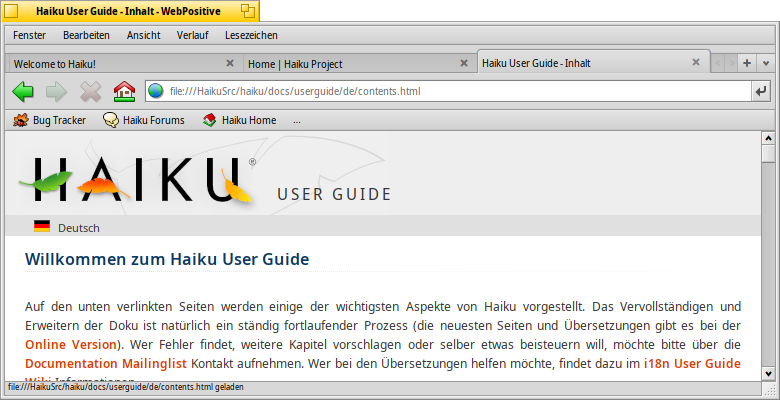This screenshot has width=780, height=400.
Task: Open the Documentation Mailinglist link
Action: click(x=106, y=362)
